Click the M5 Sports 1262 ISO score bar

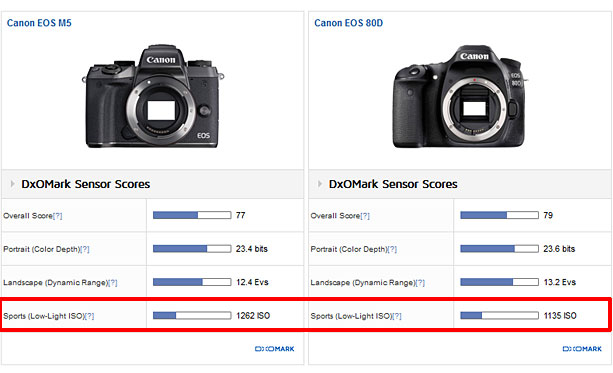(x=192, y=316)
